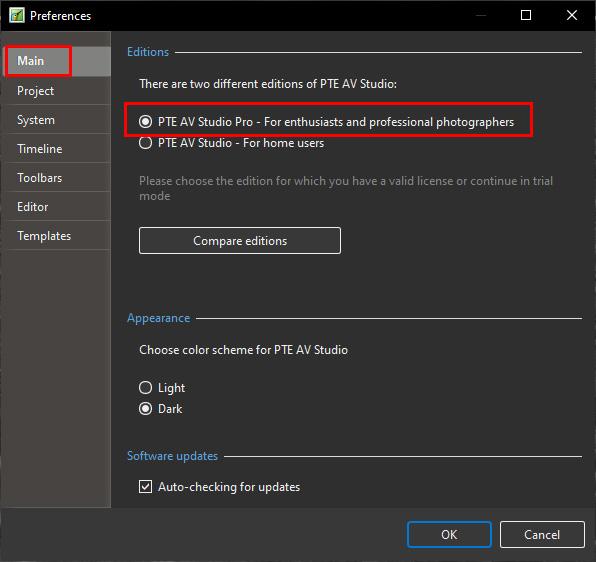Open the Editor preferences tab
The image size is (596, 562).
tap(57, 207)
